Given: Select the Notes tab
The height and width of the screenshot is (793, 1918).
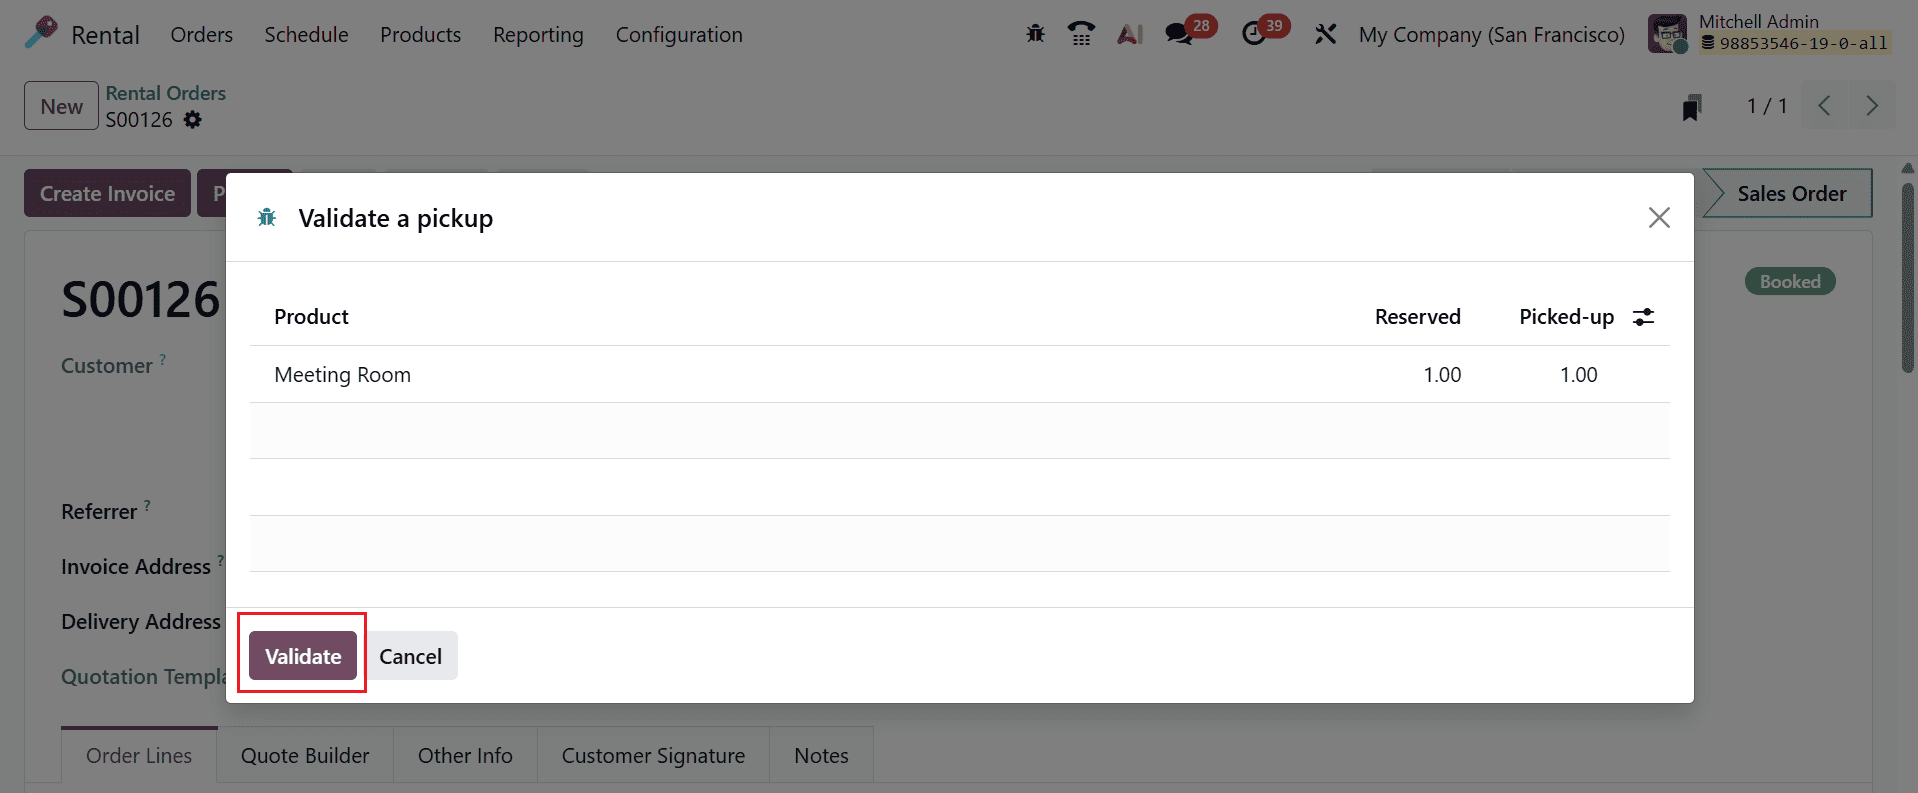Looking at the screenshot, I should coord(821,756).
